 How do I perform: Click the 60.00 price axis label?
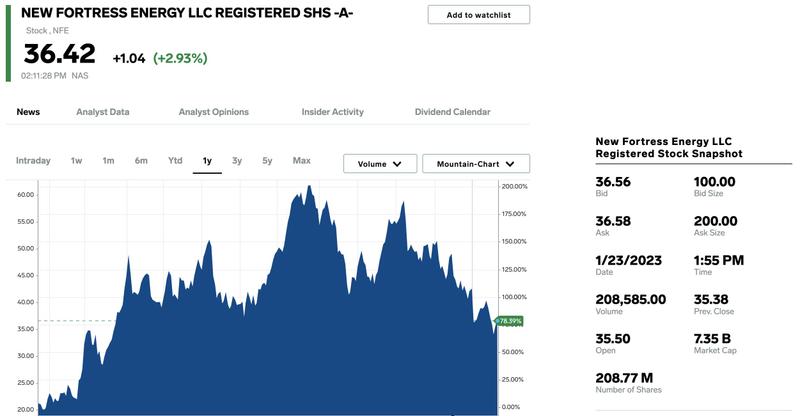26,194
